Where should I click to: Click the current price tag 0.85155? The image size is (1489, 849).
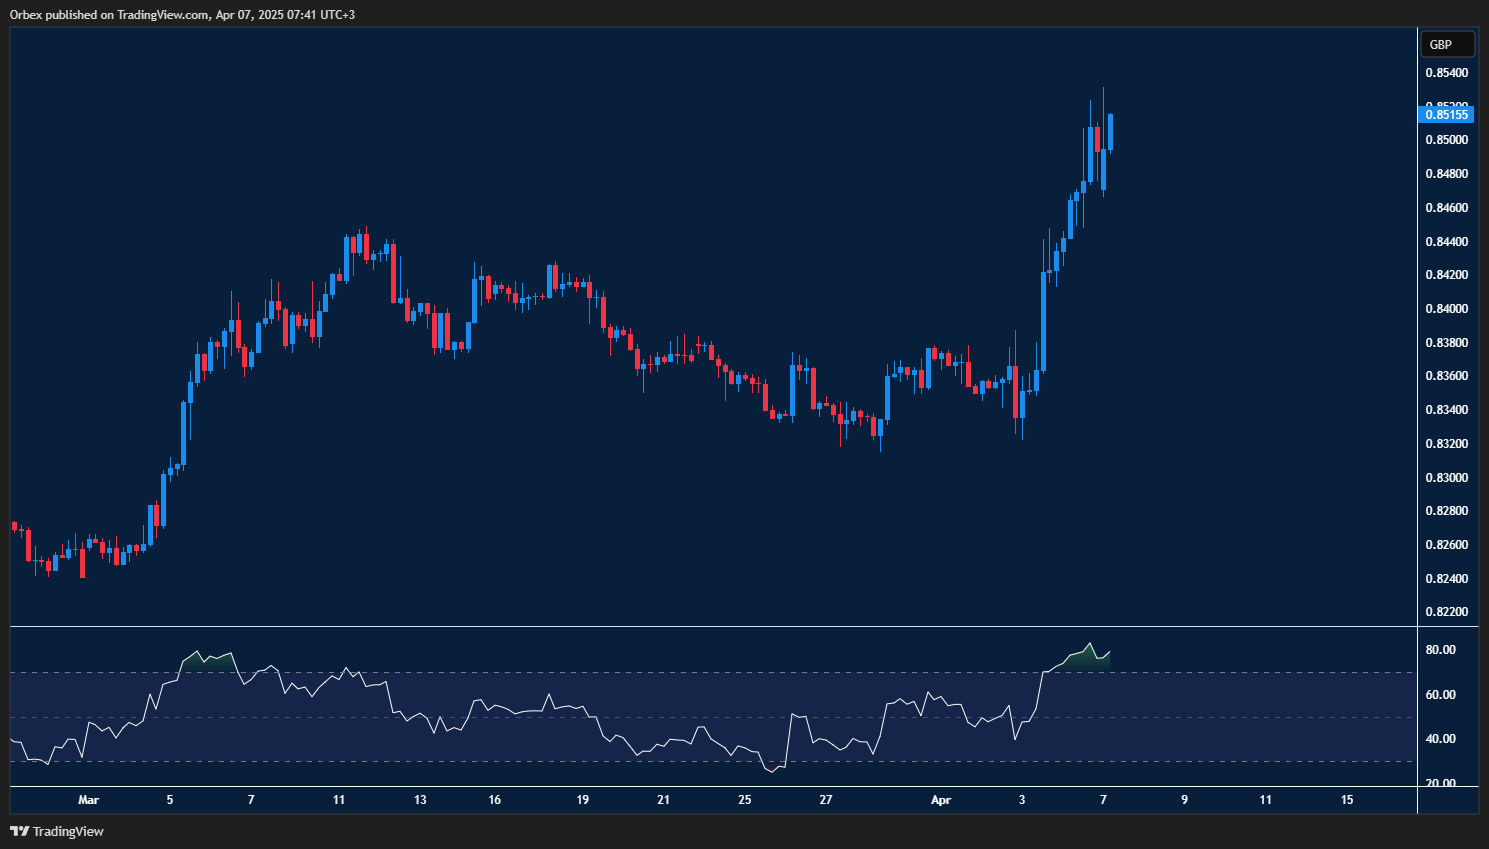1446,115
